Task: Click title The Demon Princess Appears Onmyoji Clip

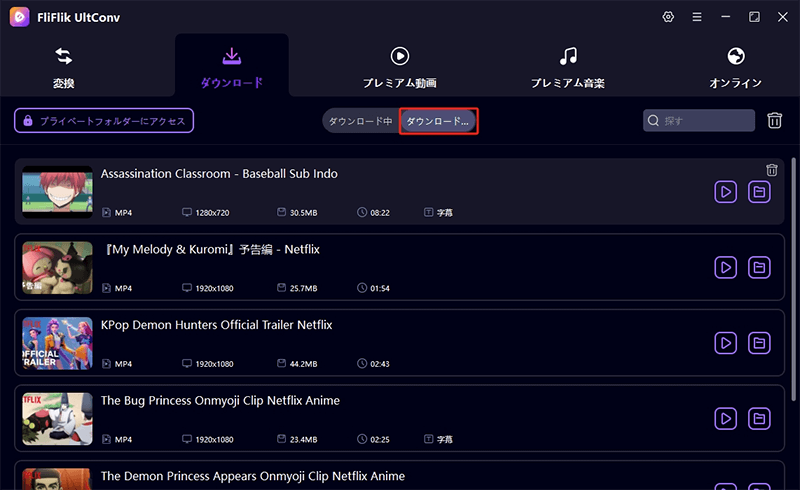Action: [x=253, y=476]
